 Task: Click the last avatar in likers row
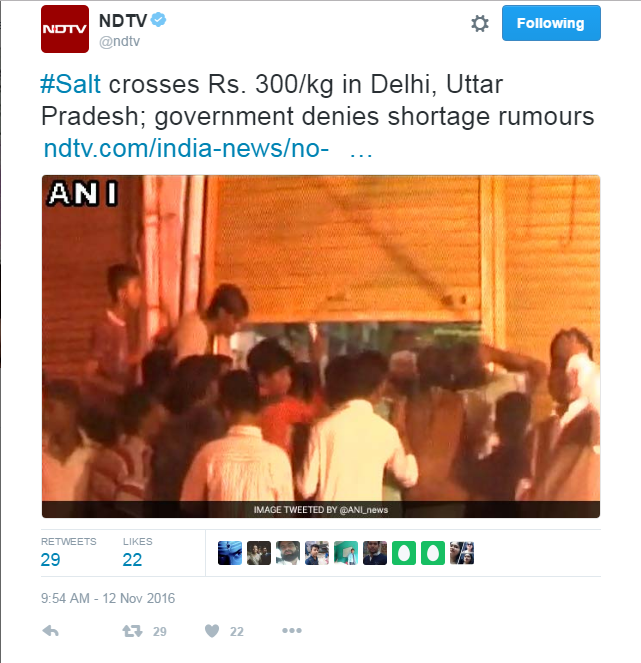(462, 553)
